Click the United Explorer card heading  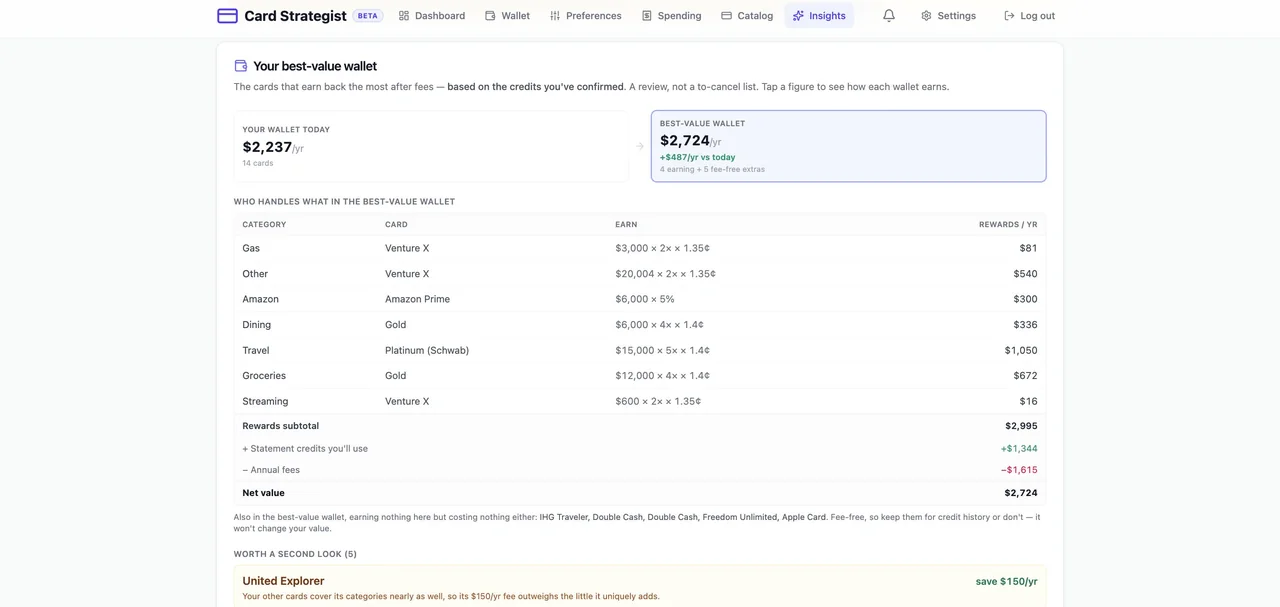point(283,581)
